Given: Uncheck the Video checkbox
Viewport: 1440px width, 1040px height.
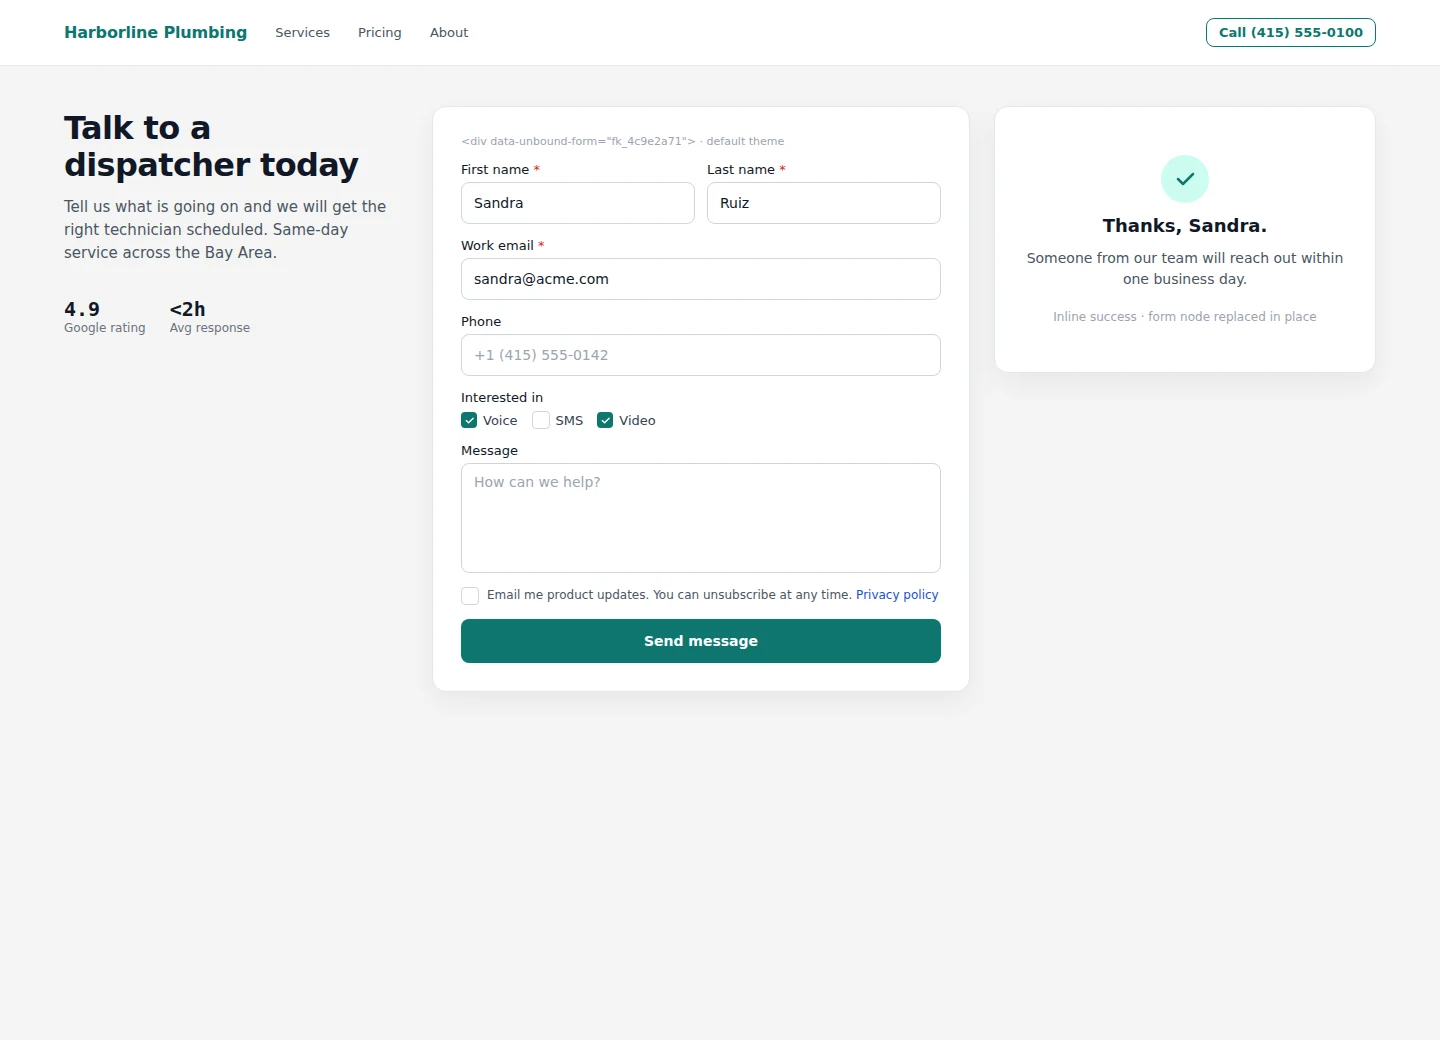Looking at the screenshot, I should point(605,420).
